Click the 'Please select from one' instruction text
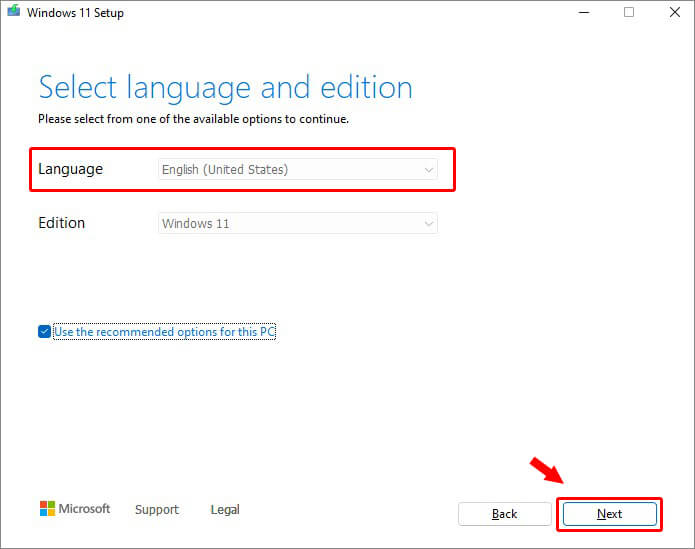 pos(193,119)
